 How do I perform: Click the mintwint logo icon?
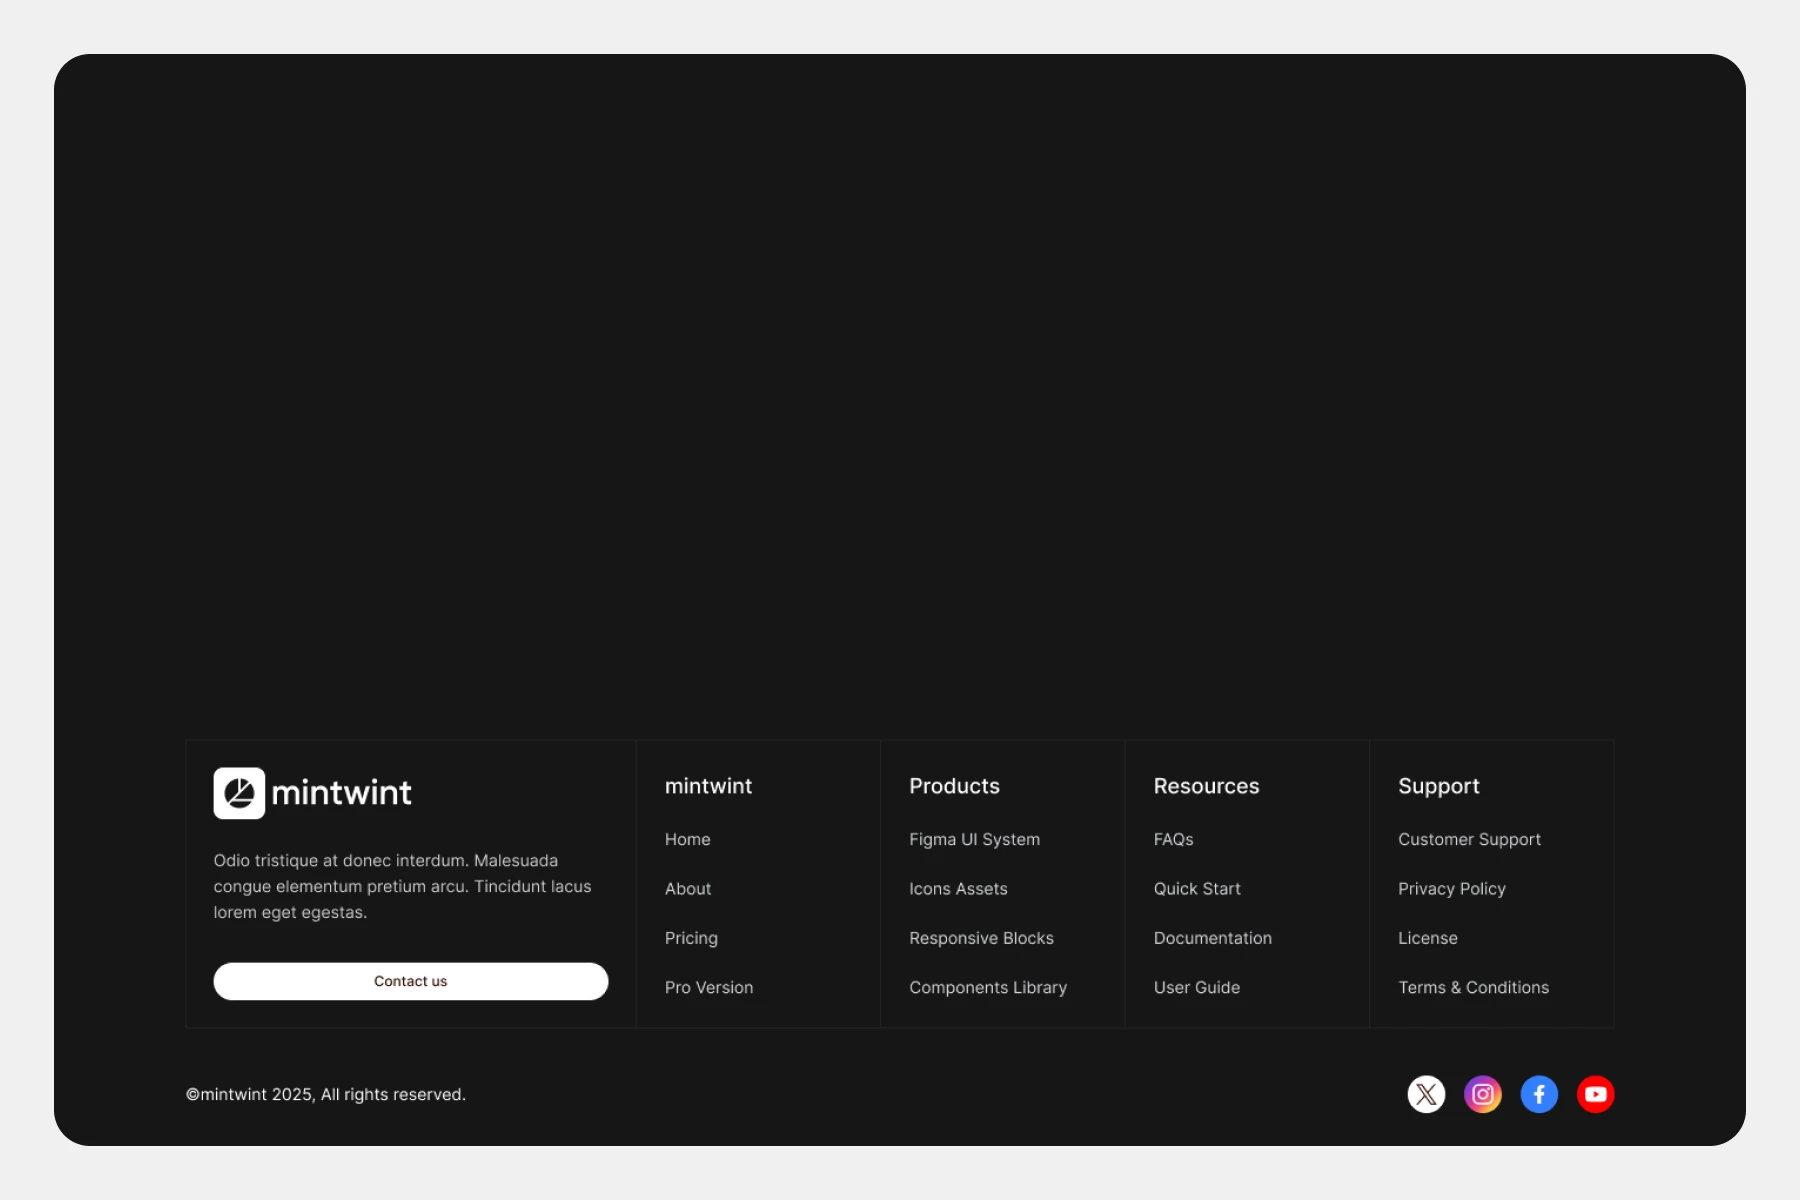239,793
